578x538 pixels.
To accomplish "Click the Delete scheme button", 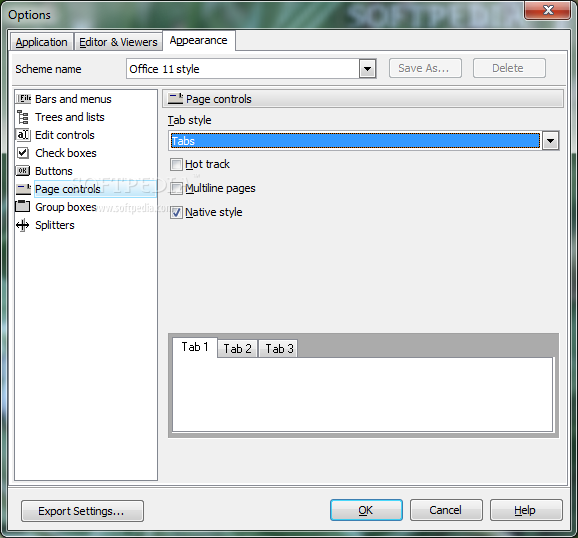I will point(509,68).
